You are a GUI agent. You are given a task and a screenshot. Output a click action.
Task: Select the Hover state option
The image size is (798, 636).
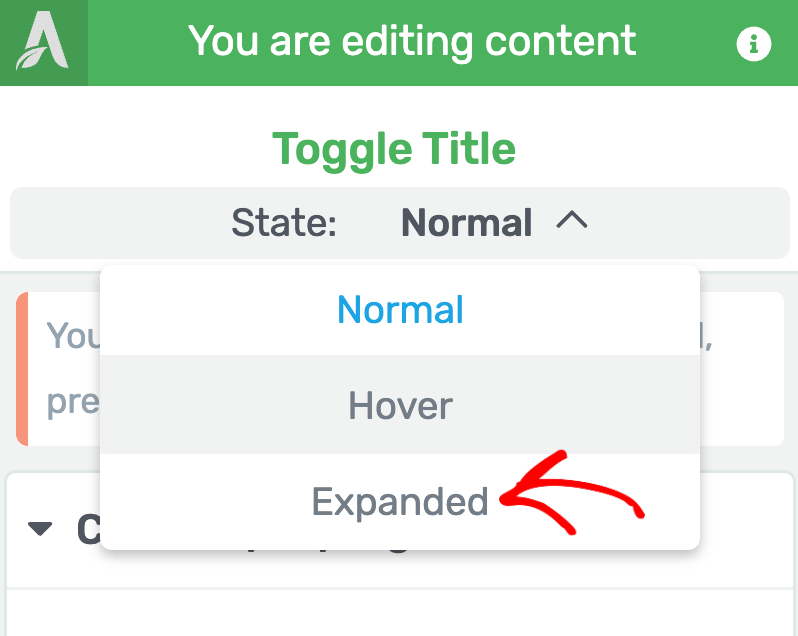pos(400,405)
